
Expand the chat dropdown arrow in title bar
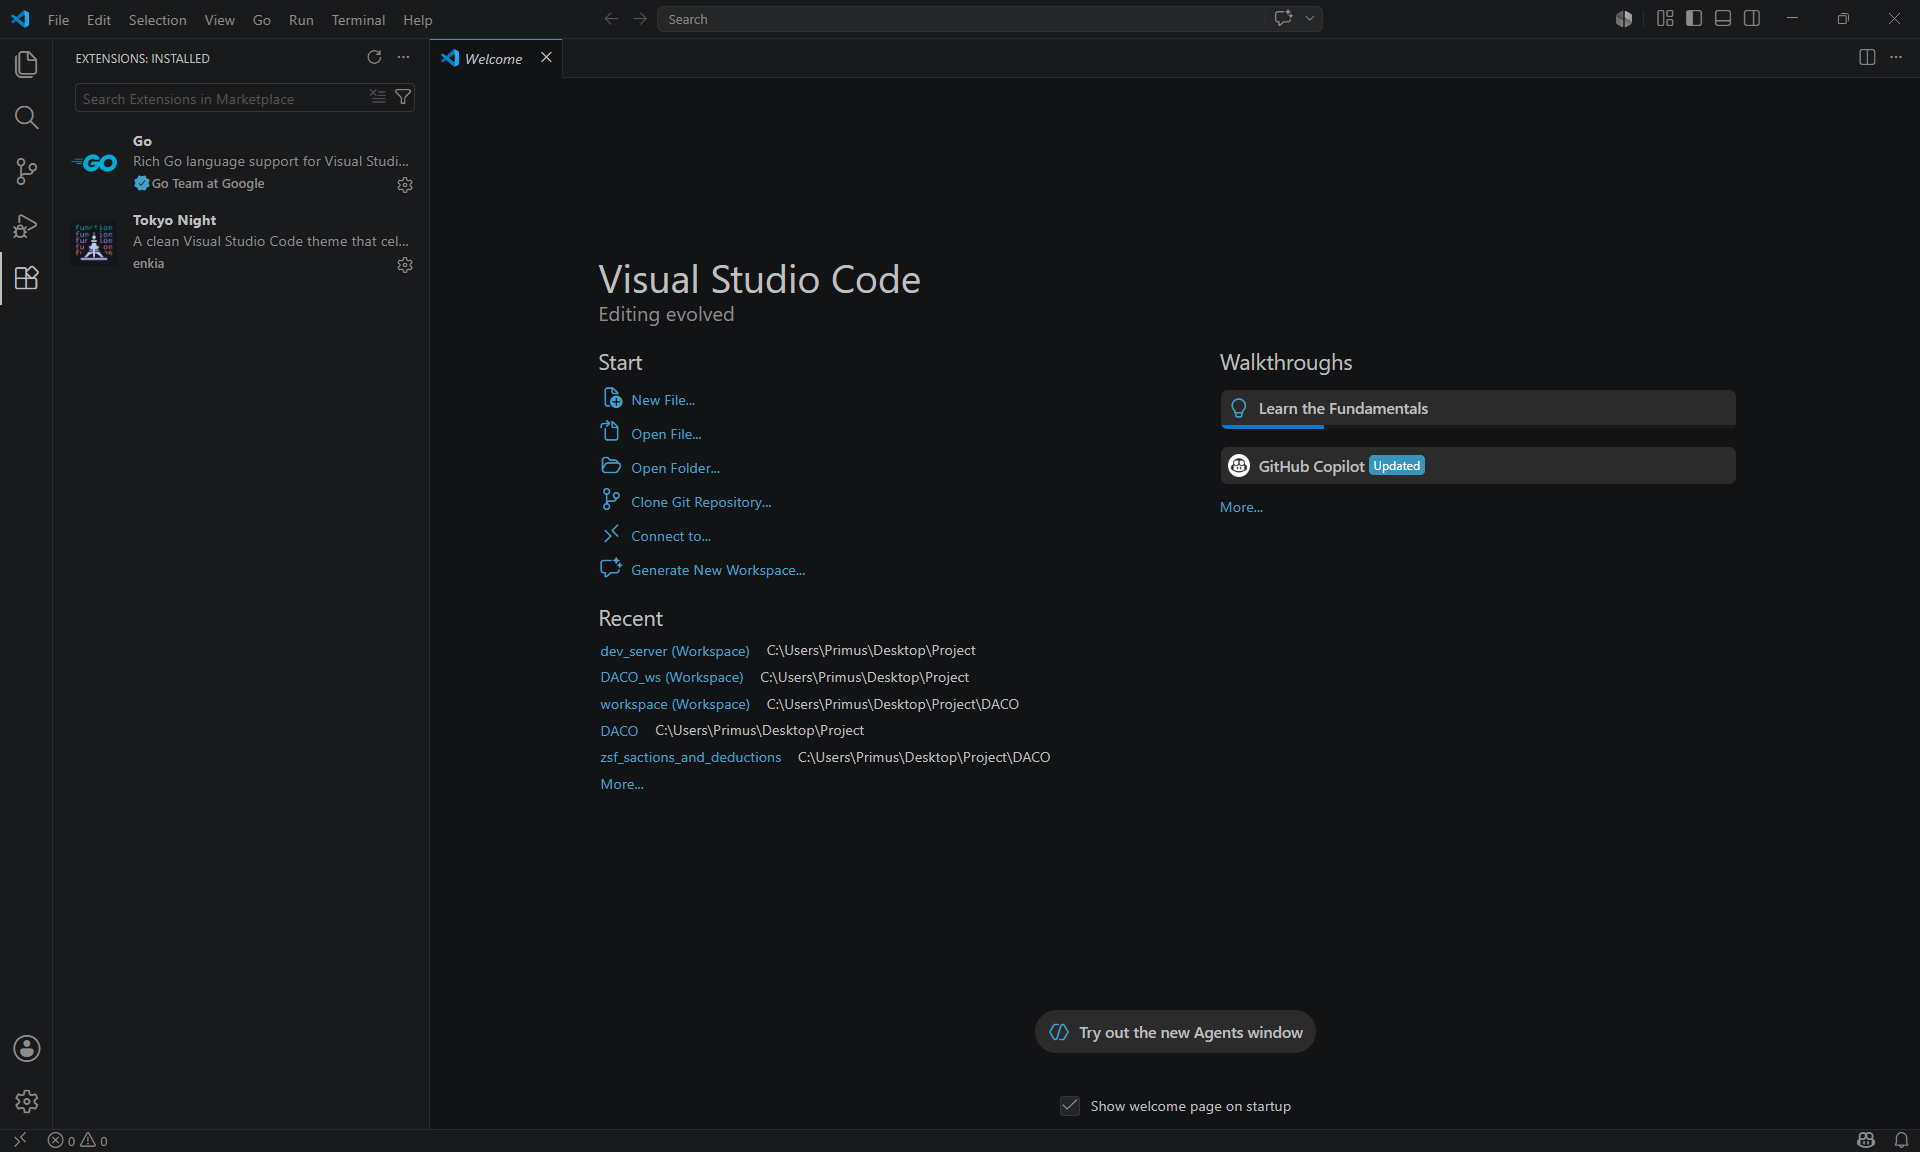1310,19
